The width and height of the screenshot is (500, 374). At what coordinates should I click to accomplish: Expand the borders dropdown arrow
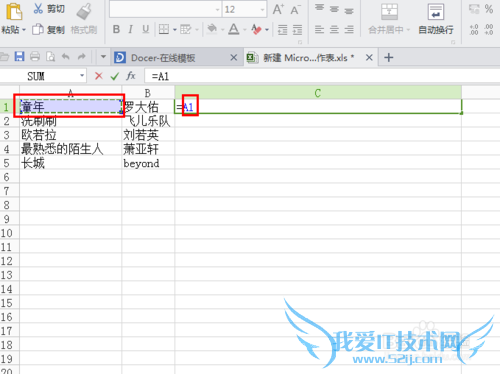175,30
